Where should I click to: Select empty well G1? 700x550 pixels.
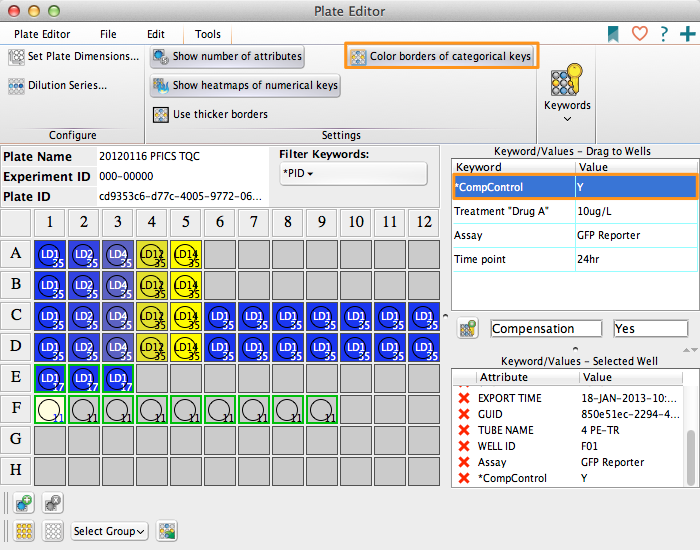pos(50,440)
